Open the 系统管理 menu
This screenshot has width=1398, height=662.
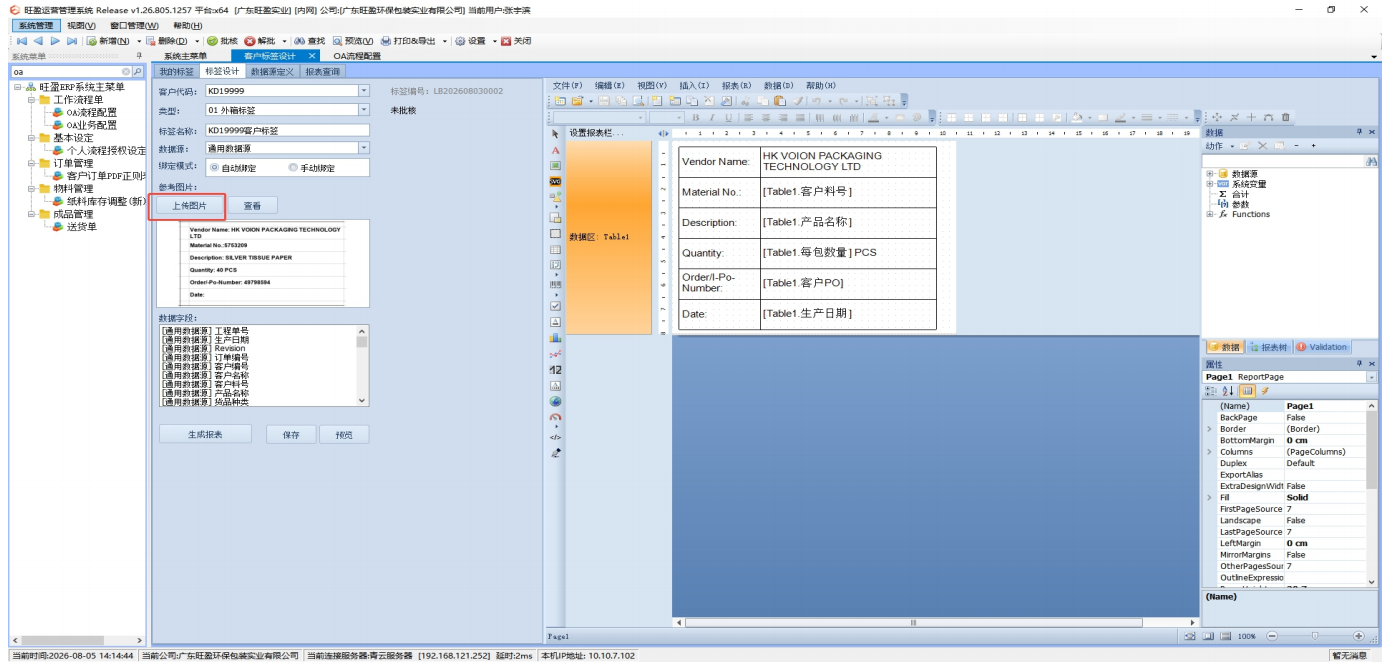pyautogui.click(x=36, y=25)
